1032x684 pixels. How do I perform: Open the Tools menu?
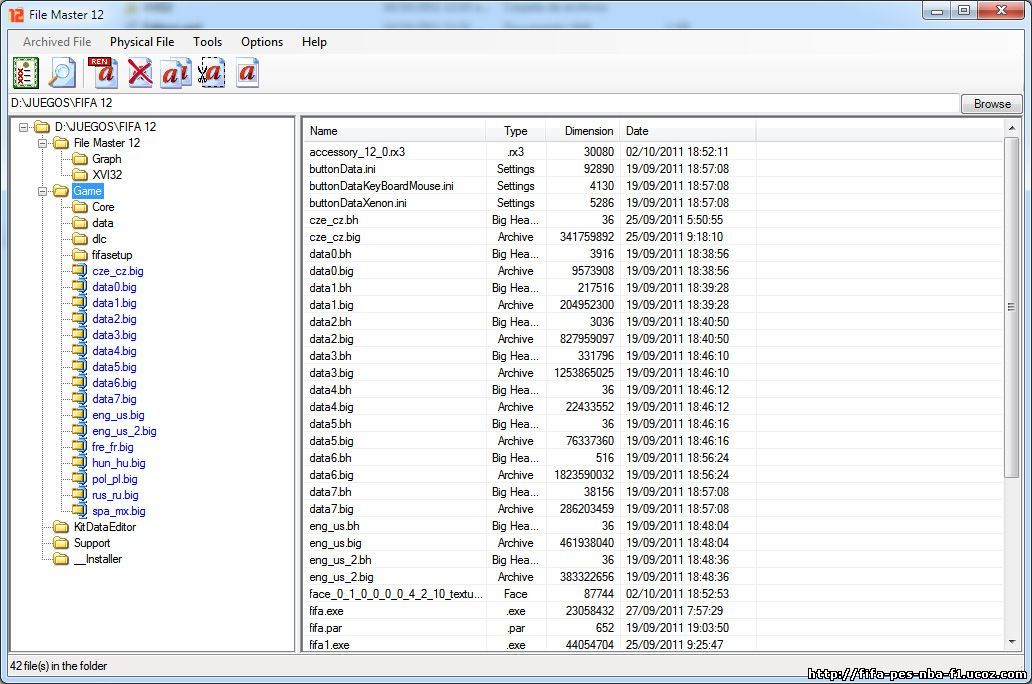pos(207,41)
